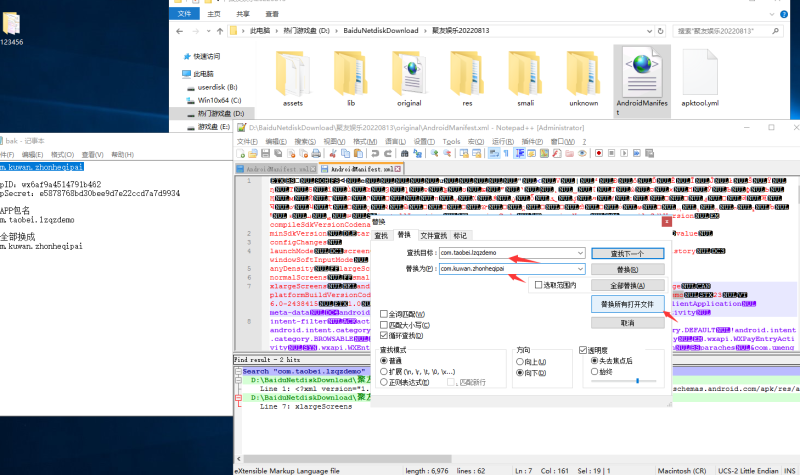Open 搜索(S) menu in Notepad++
Viewport: 800px width, 475px height.
point(305,141)
